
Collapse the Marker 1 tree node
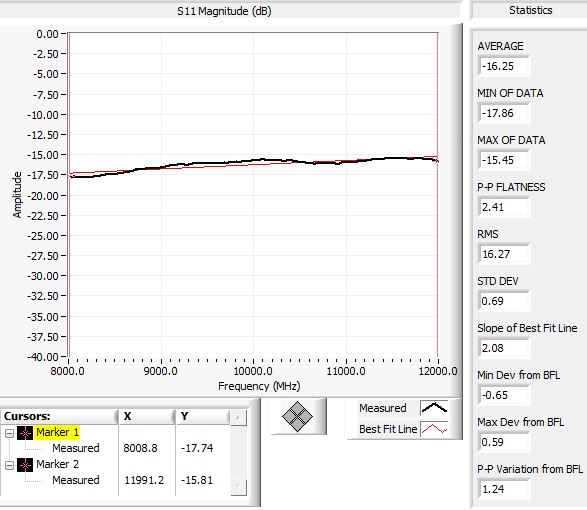[9, 433]
